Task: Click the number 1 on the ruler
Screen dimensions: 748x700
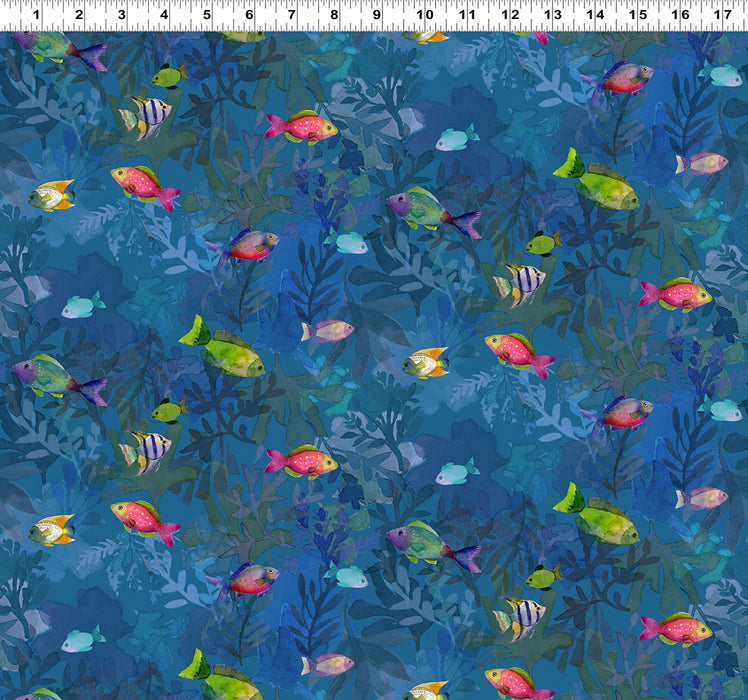Action: pyautogui.click(x=36, y=15)
